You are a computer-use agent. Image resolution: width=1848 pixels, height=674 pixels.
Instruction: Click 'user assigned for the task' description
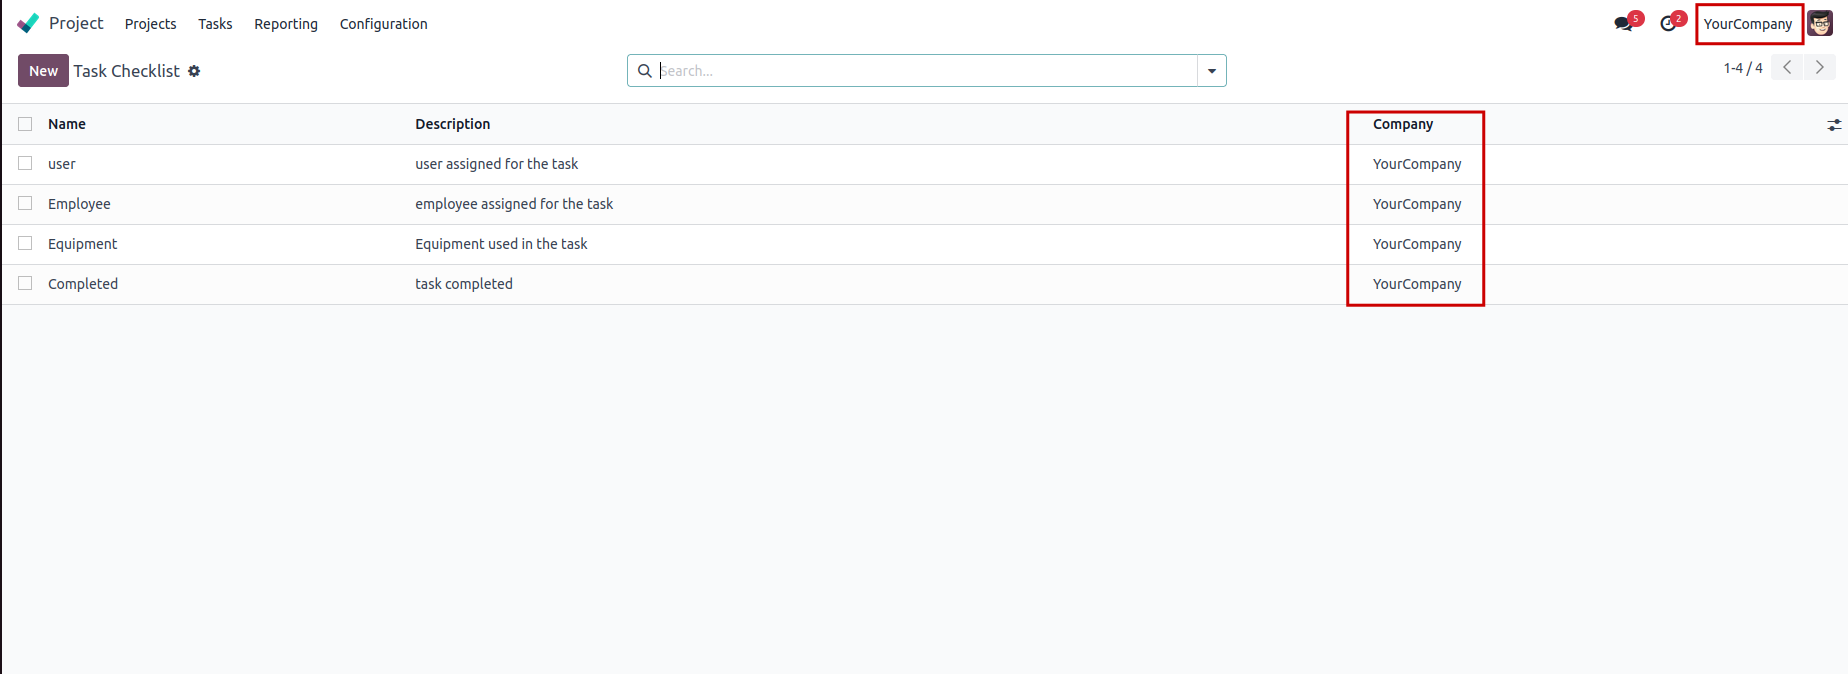click(x=497, y=164)
